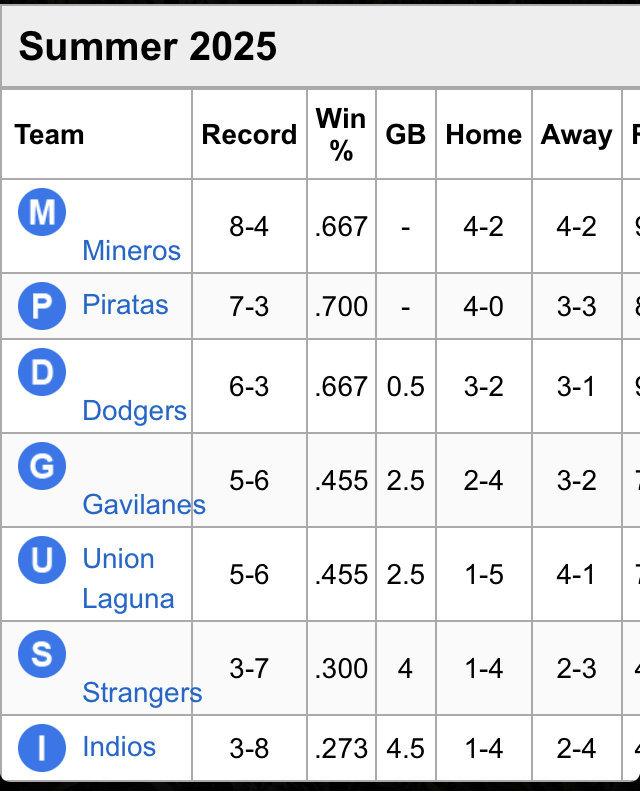
Task: Open the Union Laguna team link
Action: (x=128, y=579)
